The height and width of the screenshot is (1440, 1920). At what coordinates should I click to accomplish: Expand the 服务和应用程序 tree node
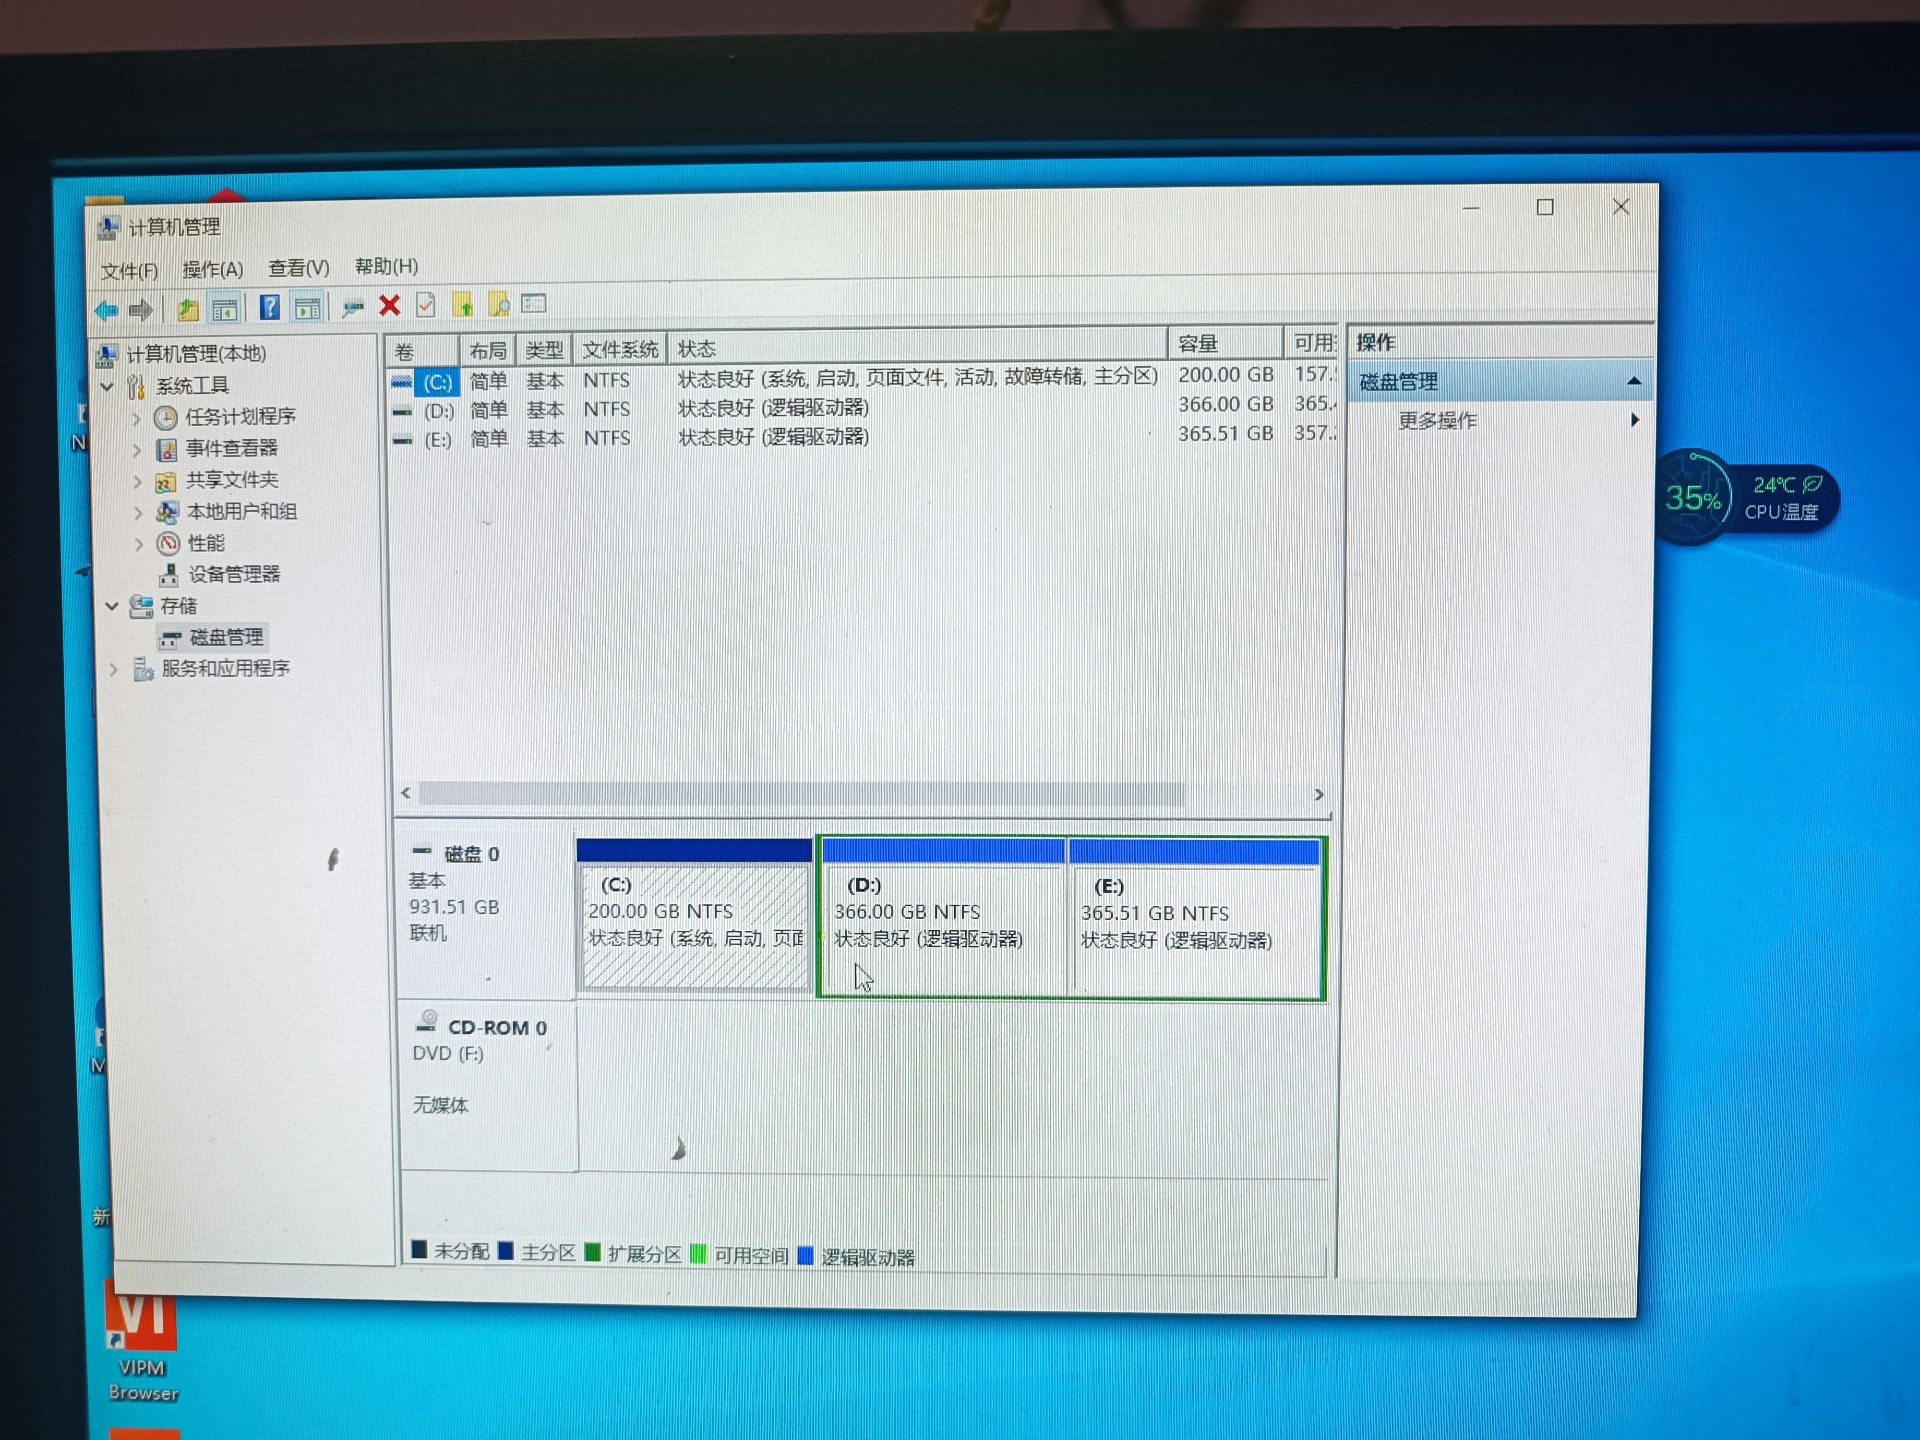click(113, 669)
